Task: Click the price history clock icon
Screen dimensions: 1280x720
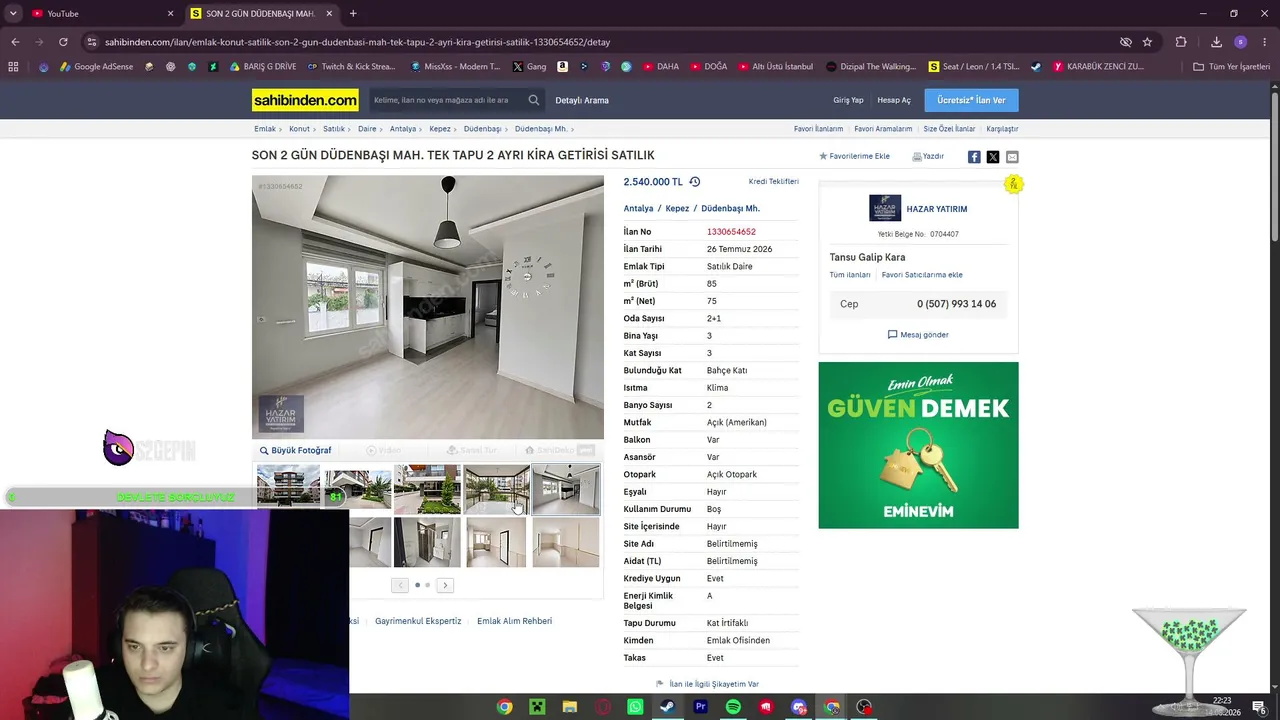Action: 695,182
